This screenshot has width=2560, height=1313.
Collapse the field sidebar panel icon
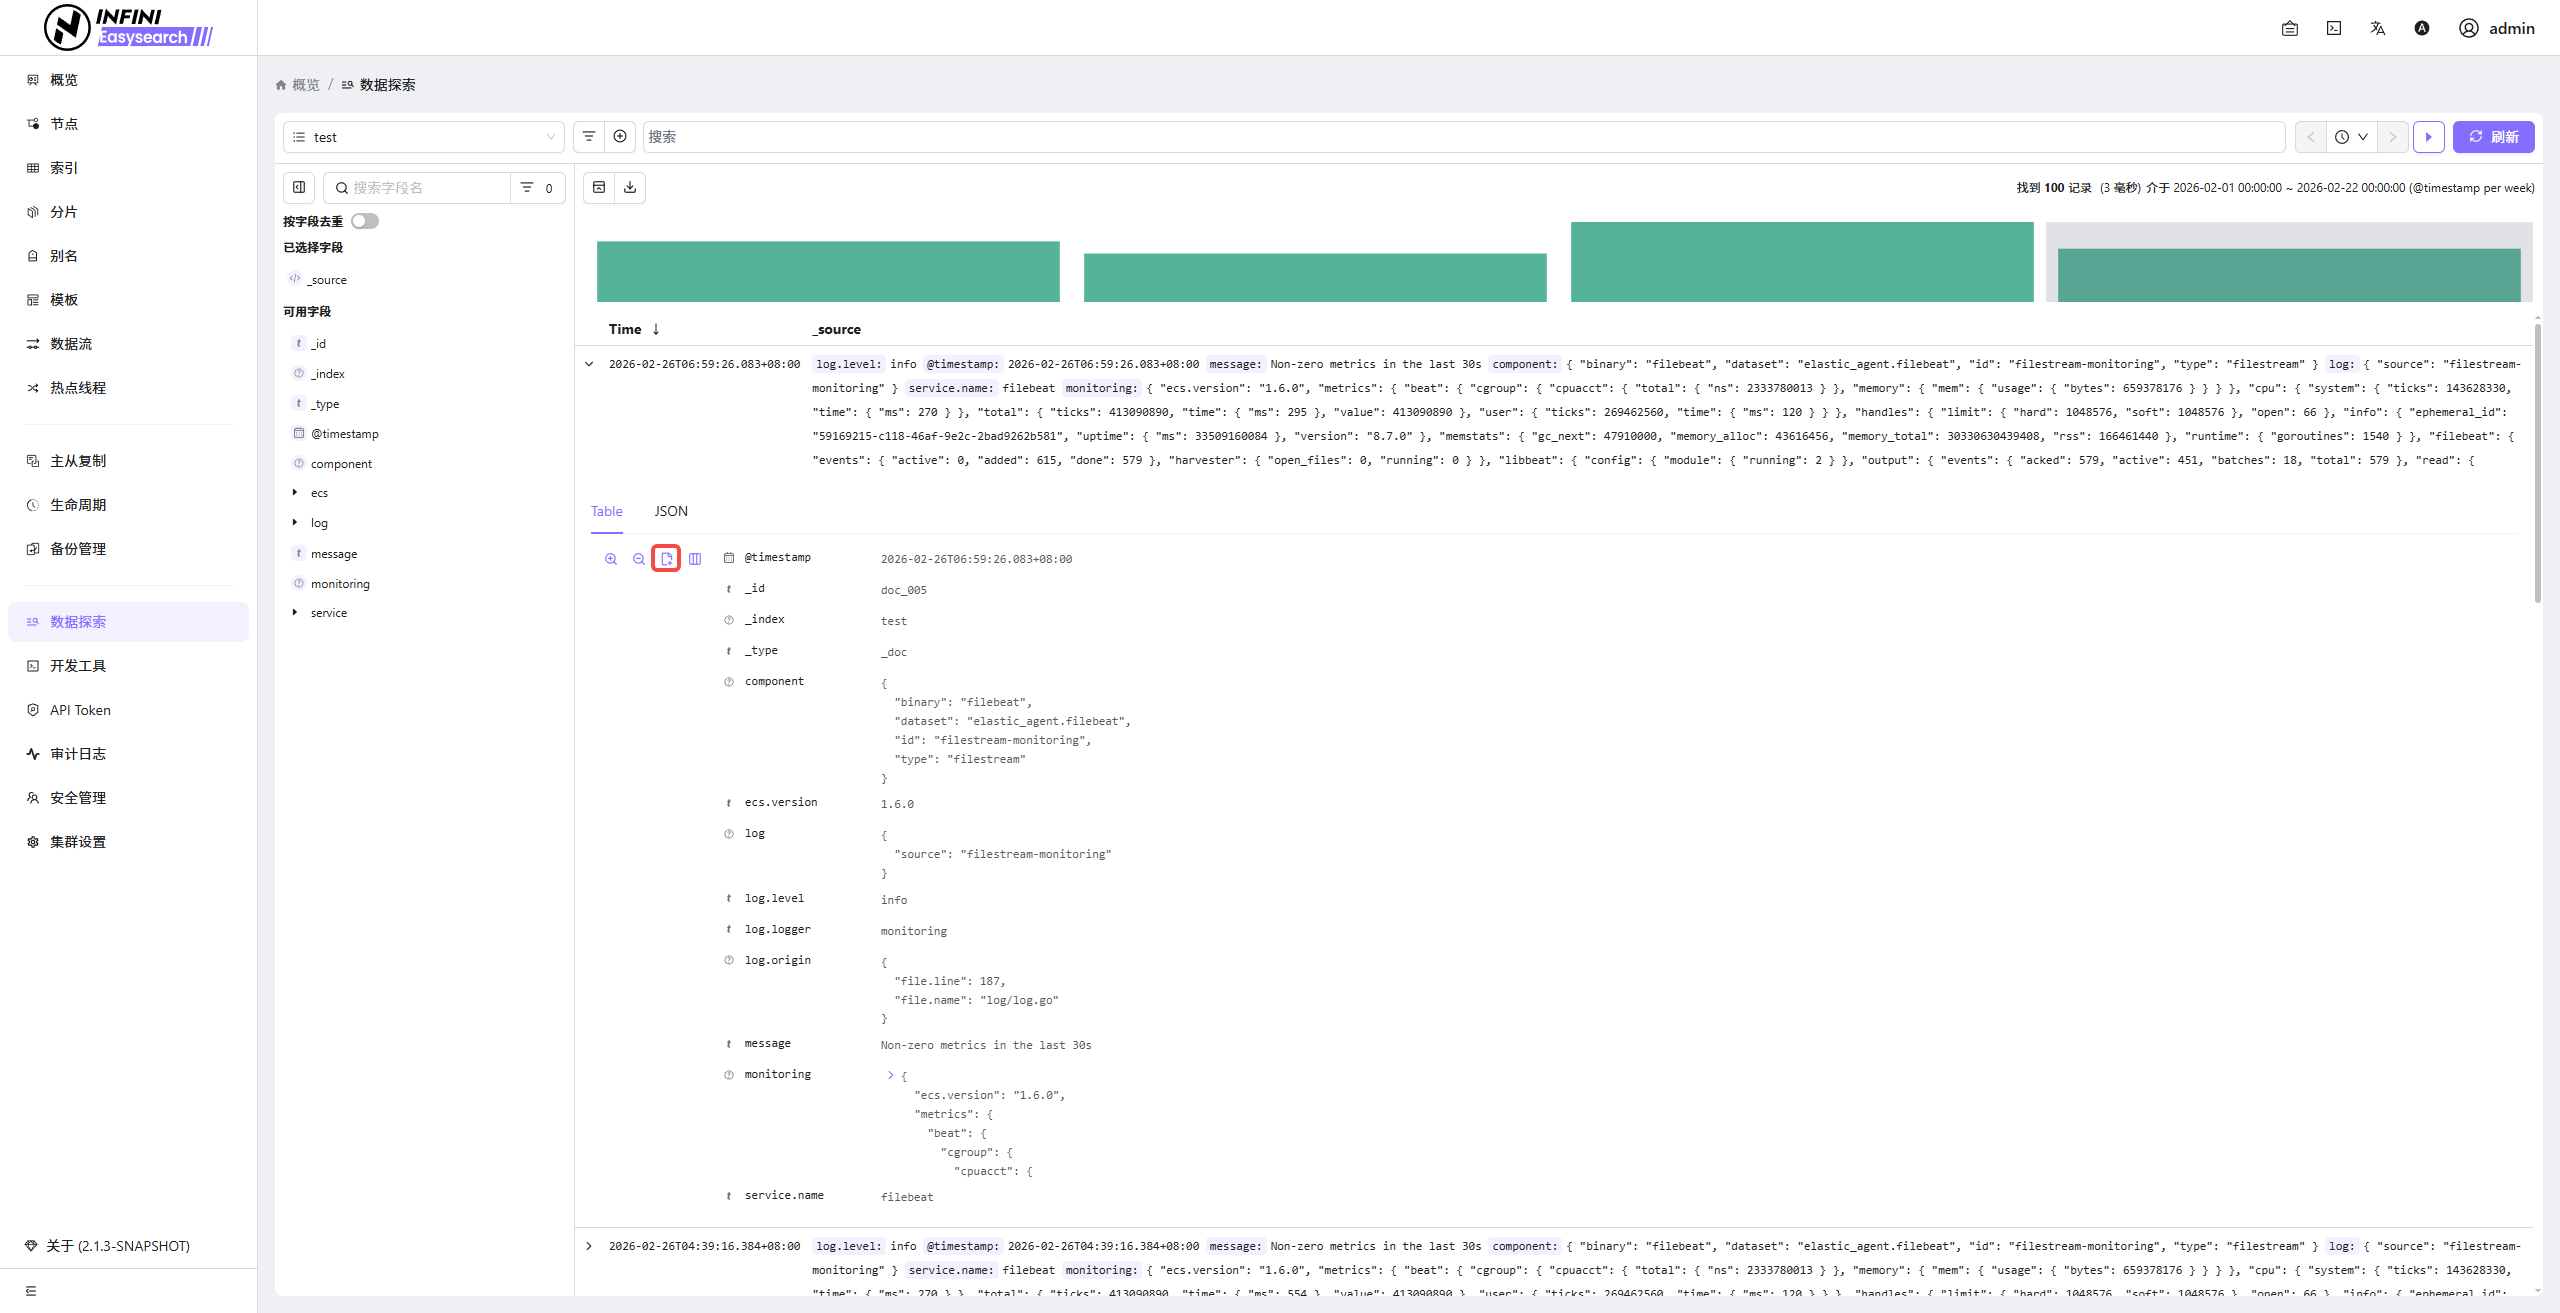299,187
